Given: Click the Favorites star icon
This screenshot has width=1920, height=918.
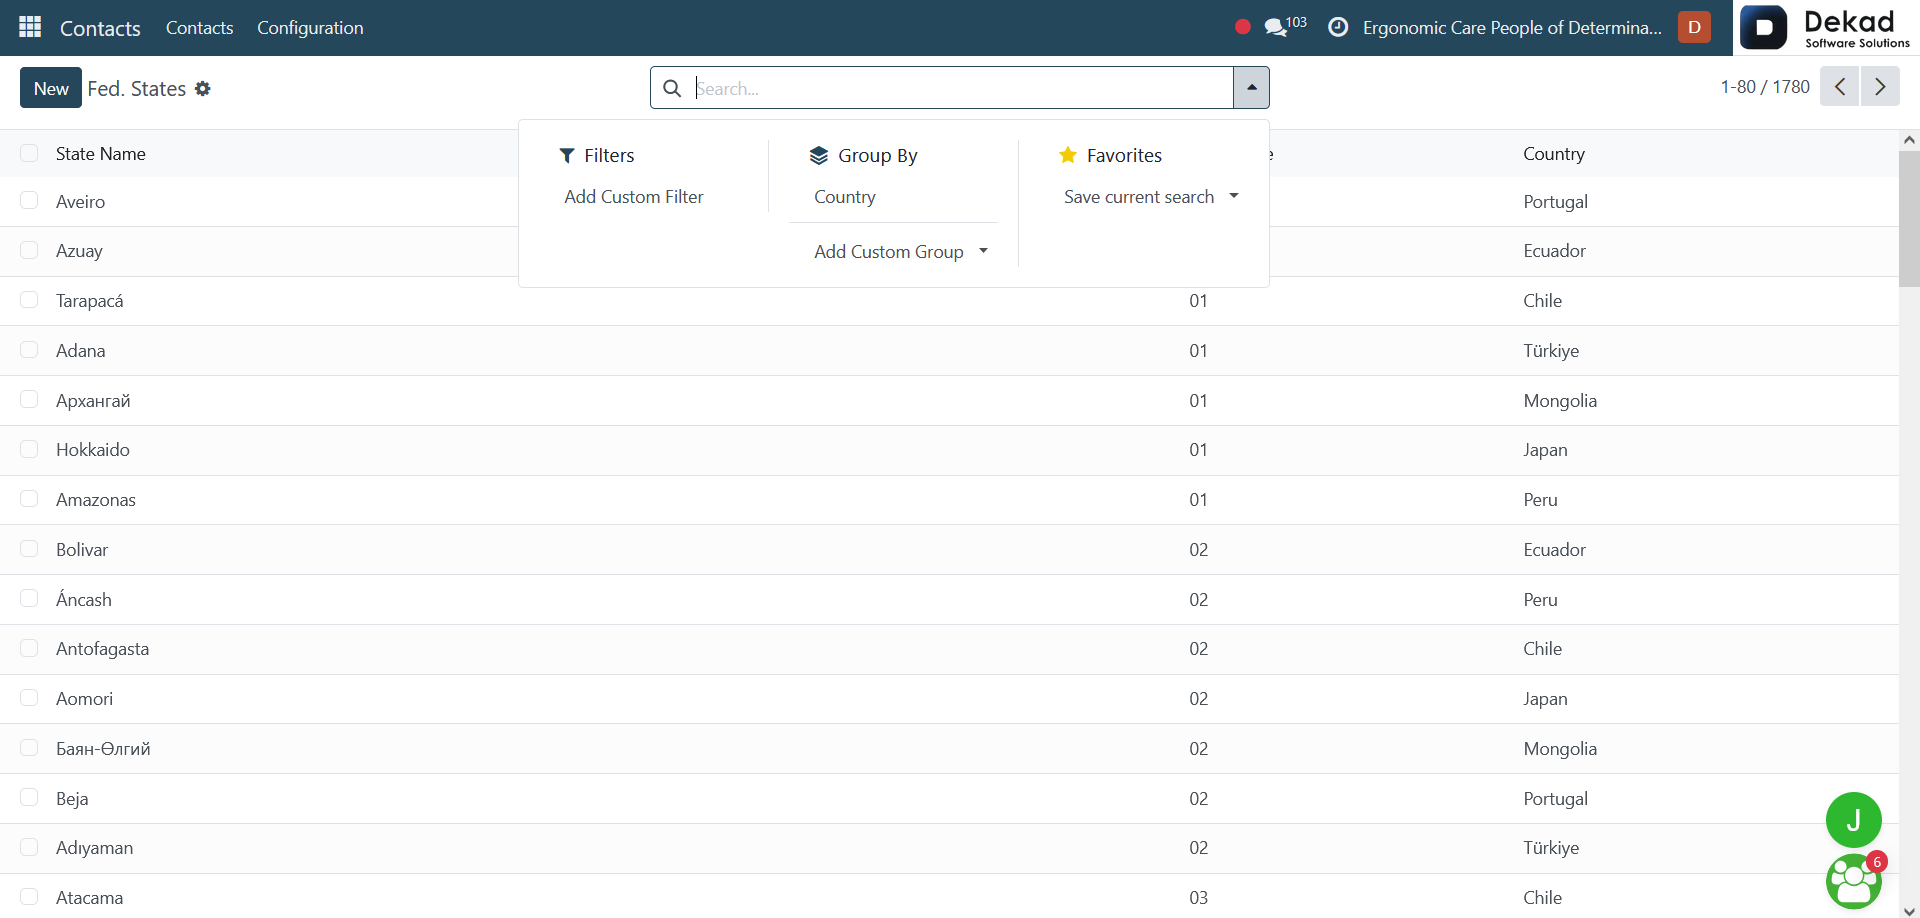Looking at the screenshot, I should (1068, 155).
